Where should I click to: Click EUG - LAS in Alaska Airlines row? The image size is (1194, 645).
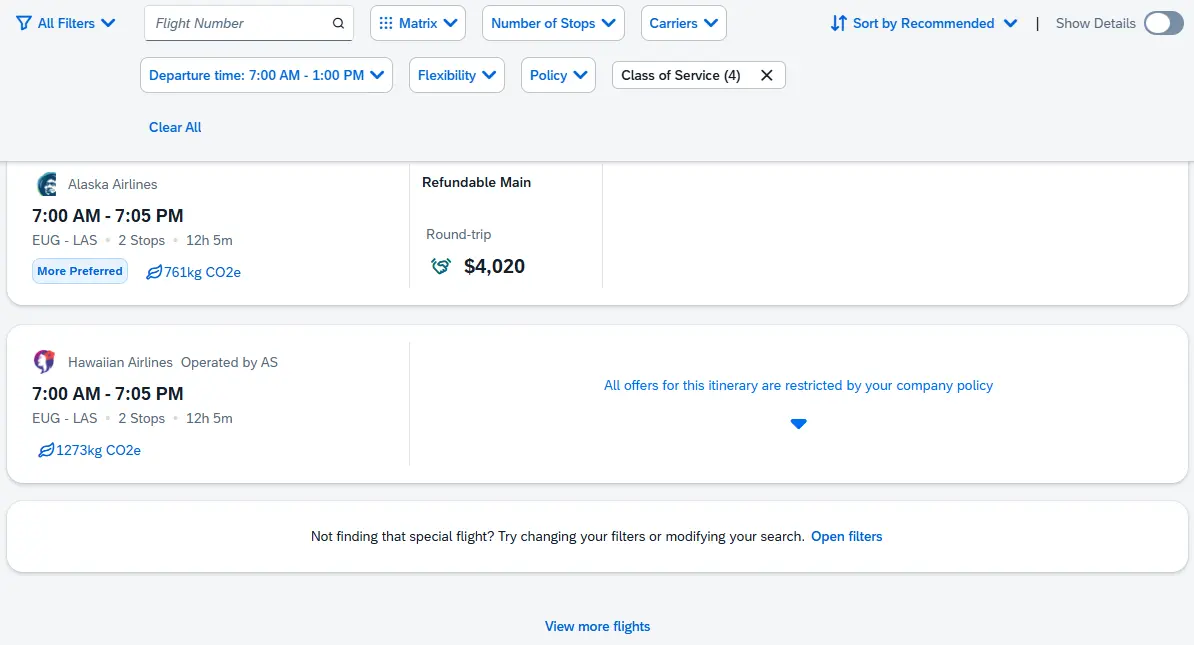65,240
